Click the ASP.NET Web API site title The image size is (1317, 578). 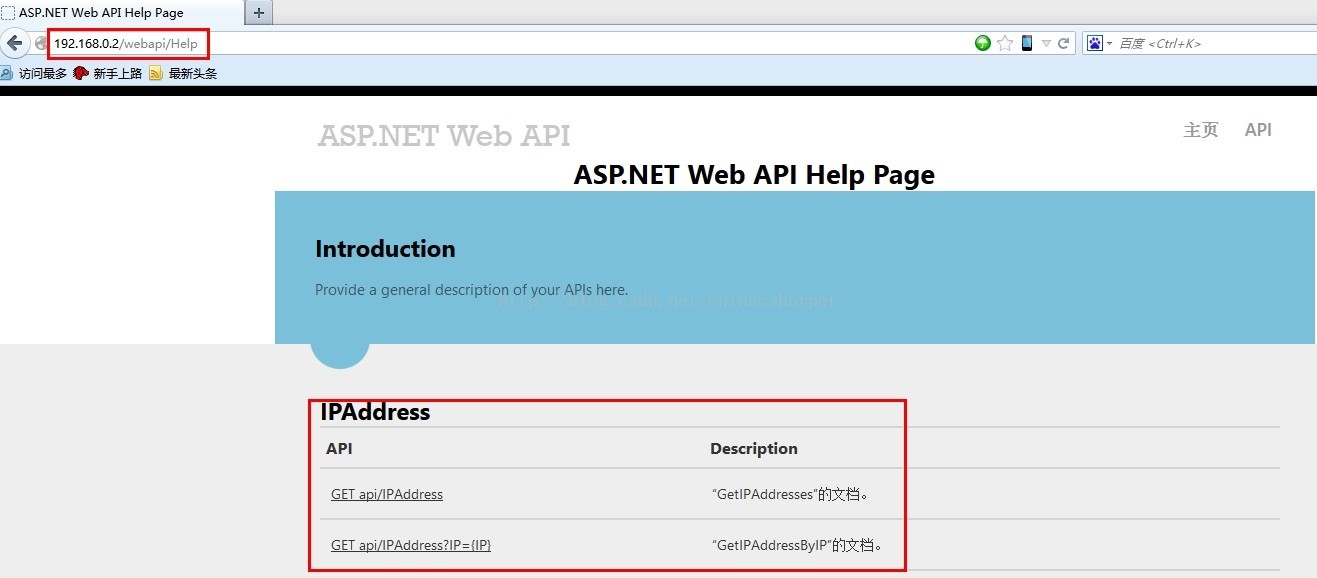click(x=444, y=135)
